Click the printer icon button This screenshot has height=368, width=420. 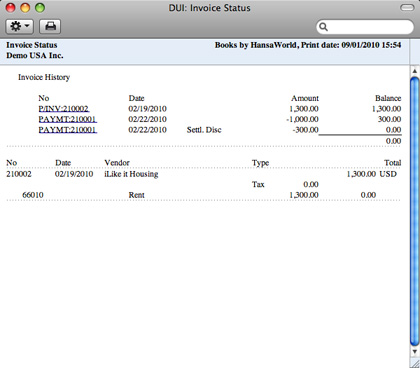coord(50,26)
